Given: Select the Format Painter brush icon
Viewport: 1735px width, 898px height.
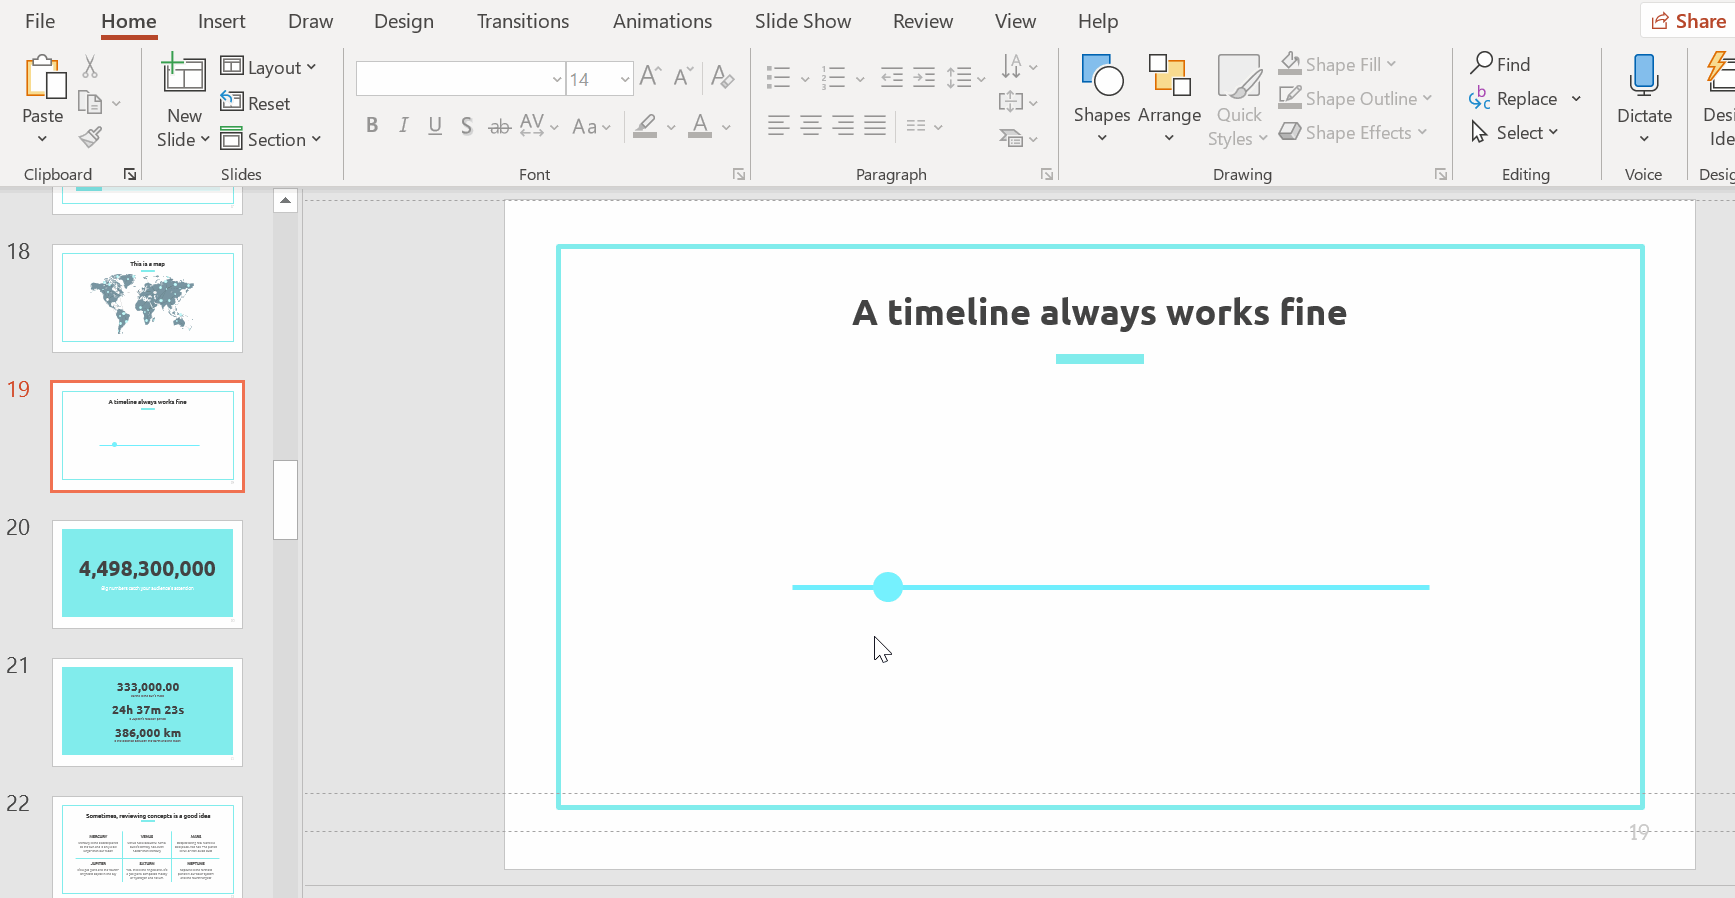Looking at the screenshot, I should coord(90,137).
